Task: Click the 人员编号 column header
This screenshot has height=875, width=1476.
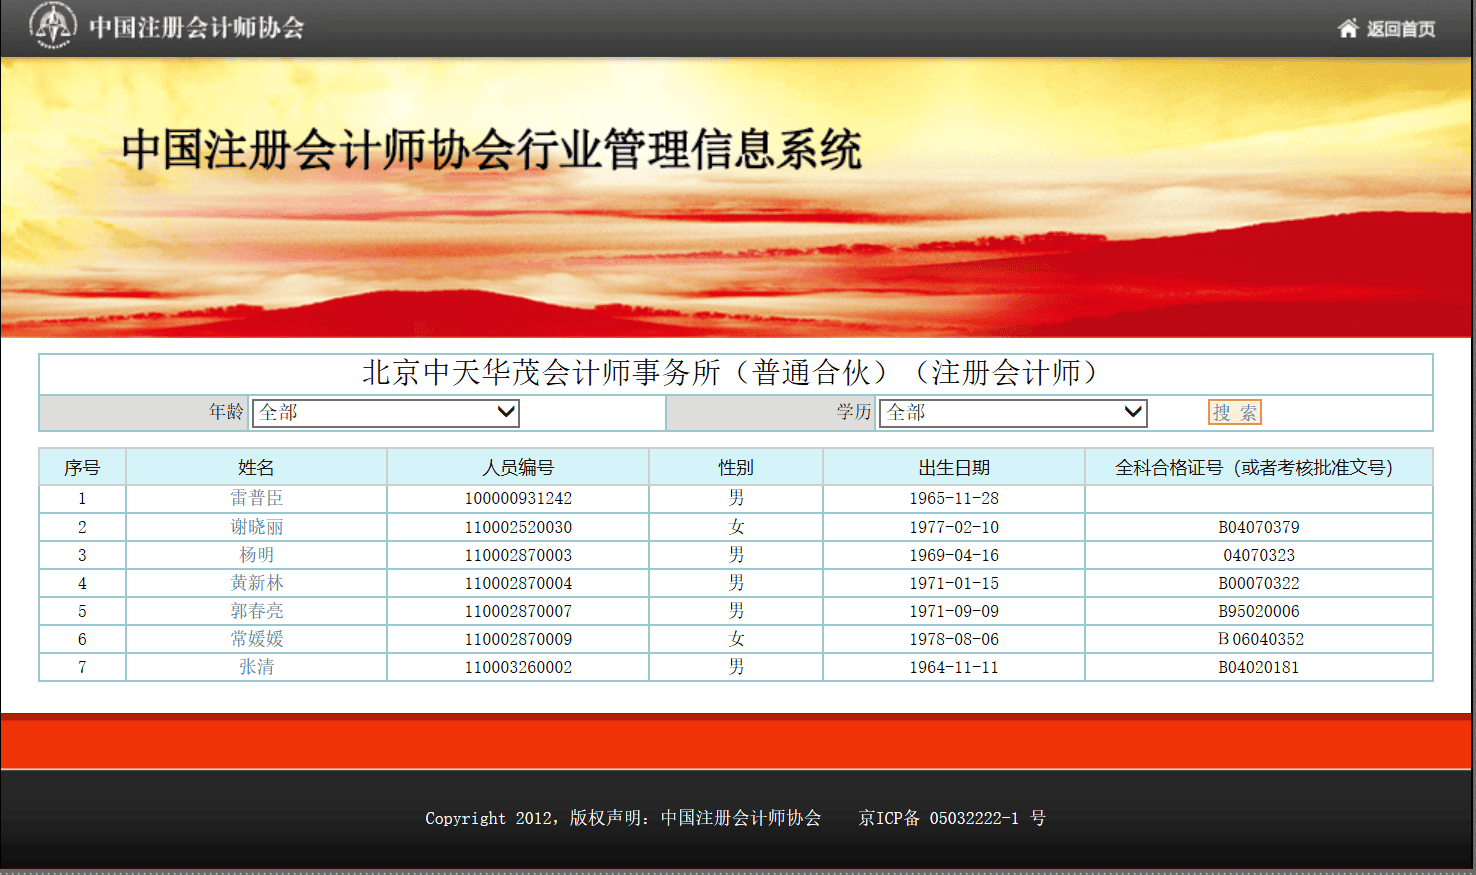Action: 518,467
